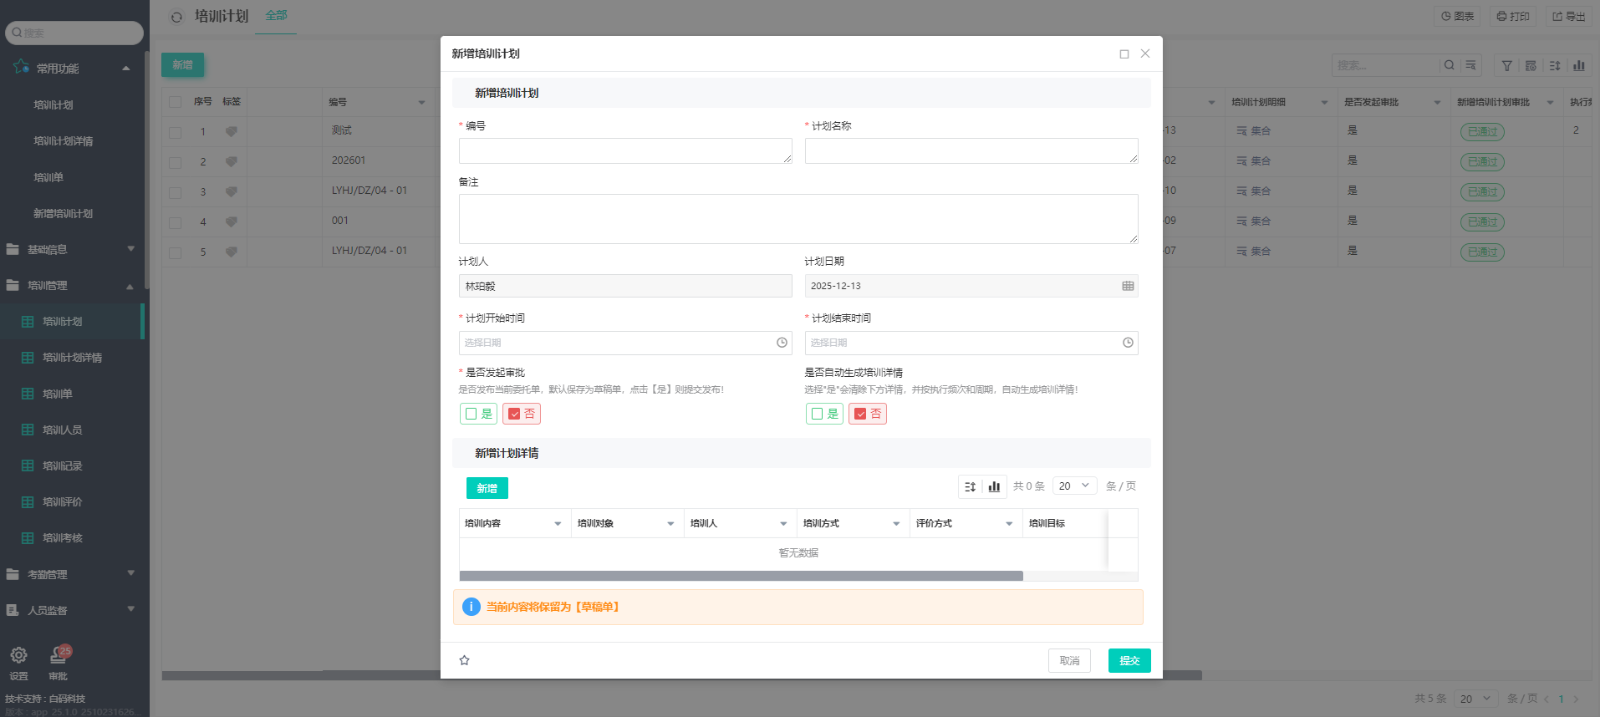
Task: Click the sidebar 搜索 search box
Action: (x=74, y=33)
